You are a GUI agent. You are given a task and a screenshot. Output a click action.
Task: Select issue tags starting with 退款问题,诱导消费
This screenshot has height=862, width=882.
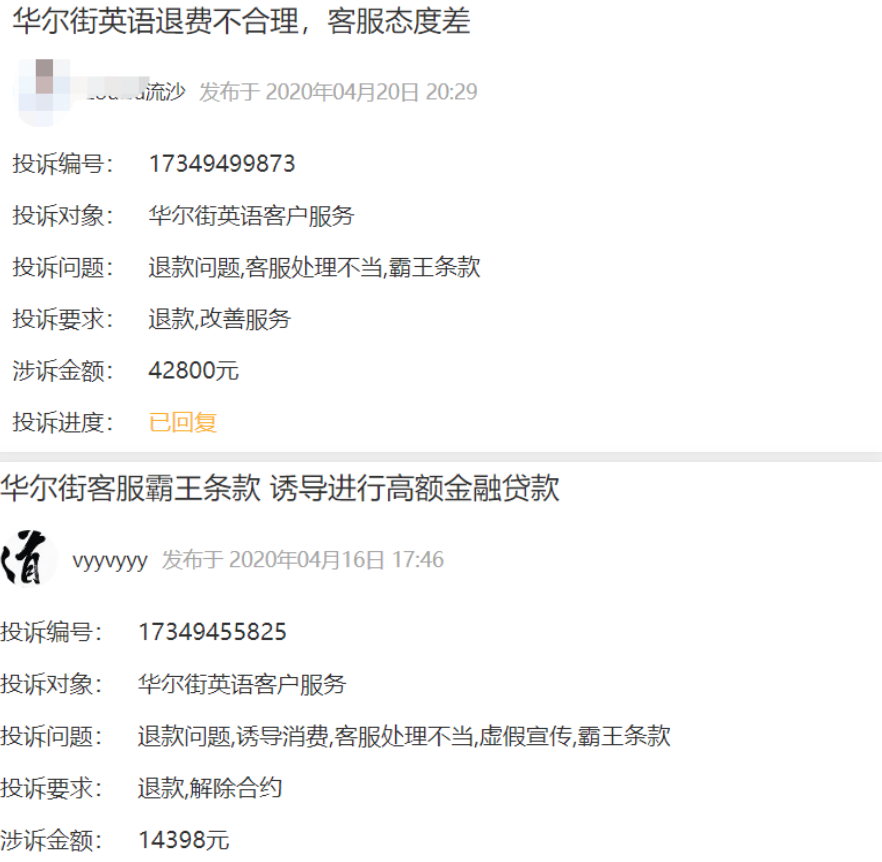coord(404,735)
